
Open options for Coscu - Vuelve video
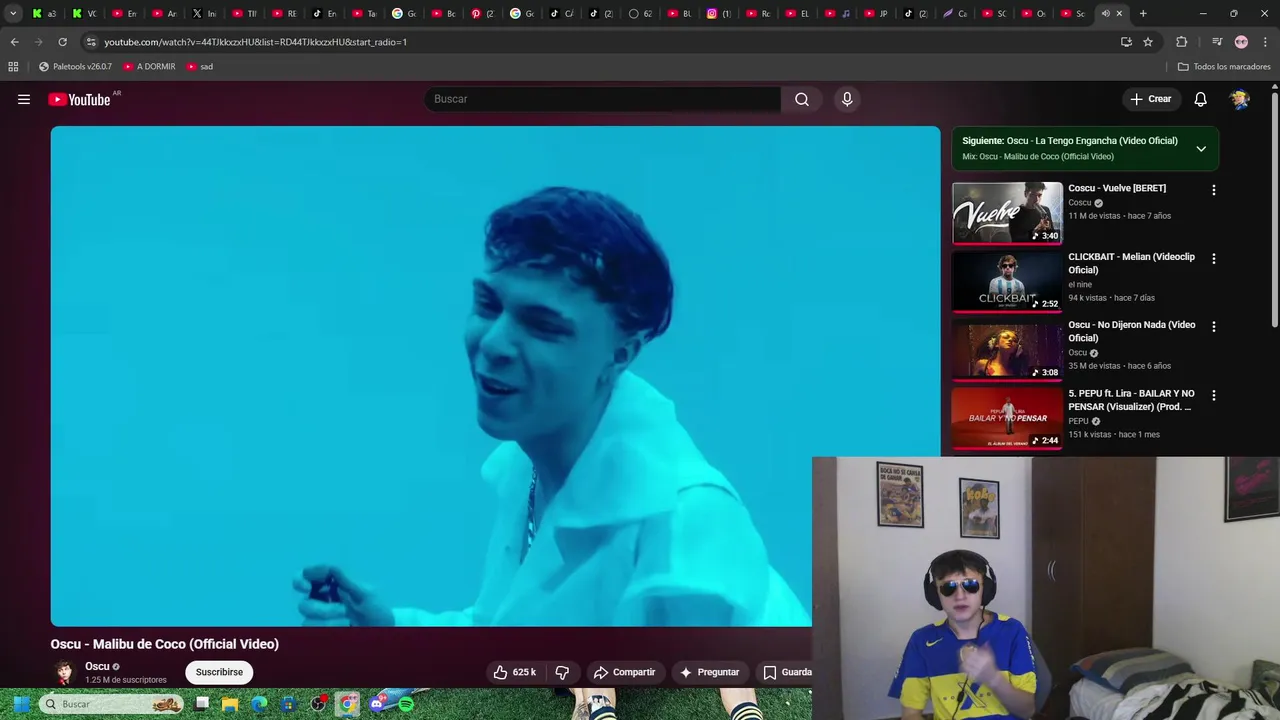[1214, 190]
